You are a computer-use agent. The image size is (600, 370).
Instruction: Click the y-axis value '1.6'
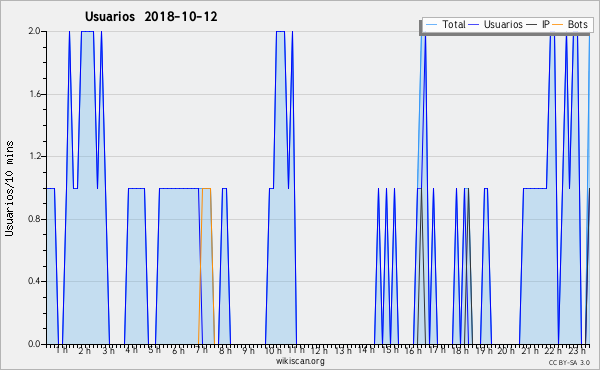tap(35, 94)
